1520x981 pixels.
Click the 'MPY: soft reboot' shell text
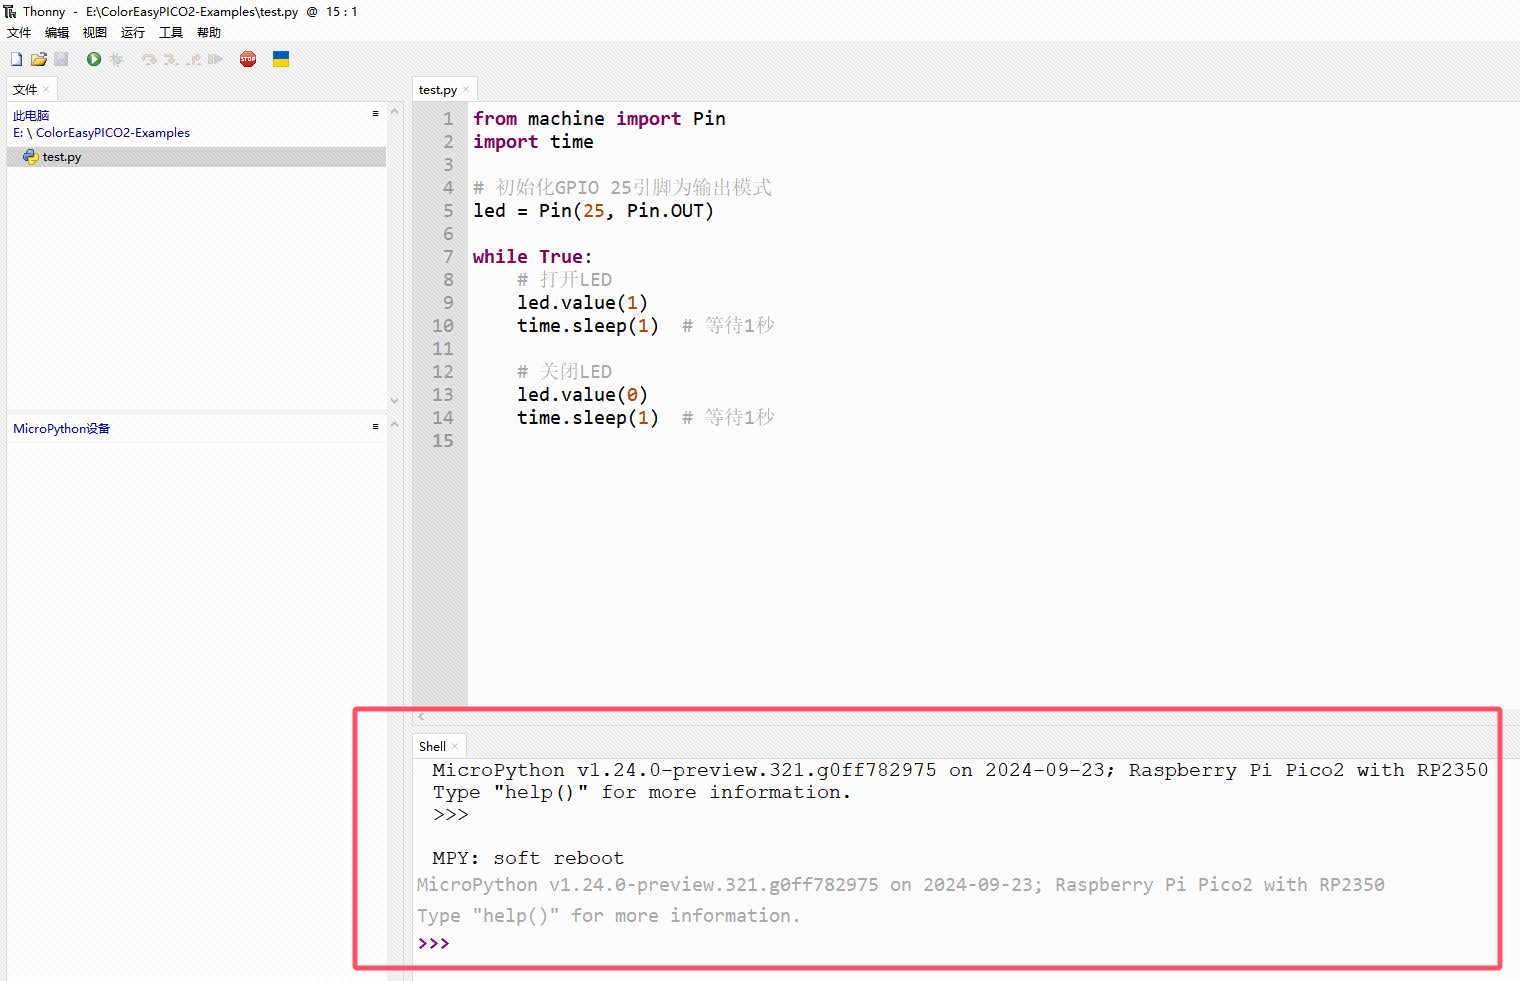point(528,858)
